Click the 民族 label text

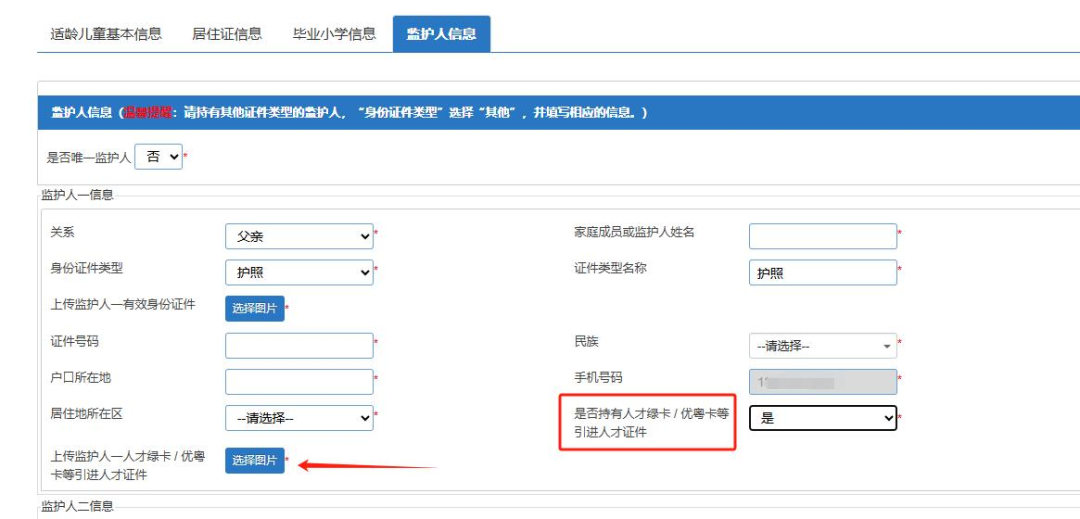(586, 341)
